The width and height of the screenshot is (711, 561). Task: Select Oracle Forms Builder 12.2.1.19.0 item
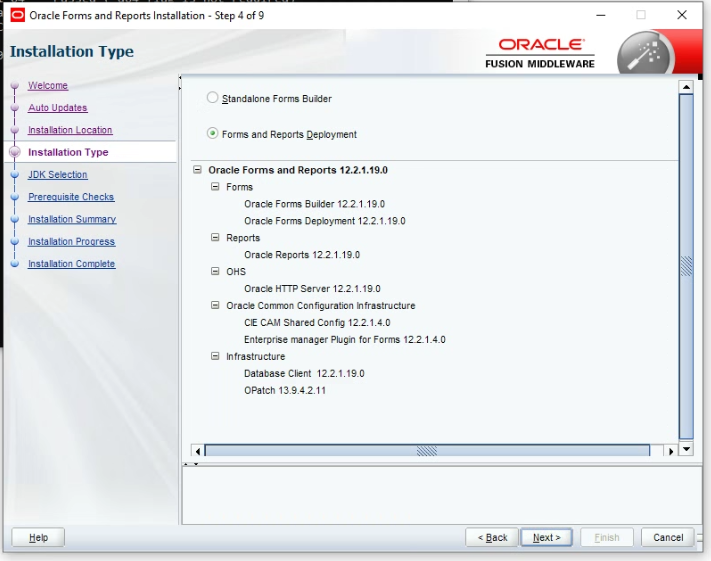[x=314, y=204]
